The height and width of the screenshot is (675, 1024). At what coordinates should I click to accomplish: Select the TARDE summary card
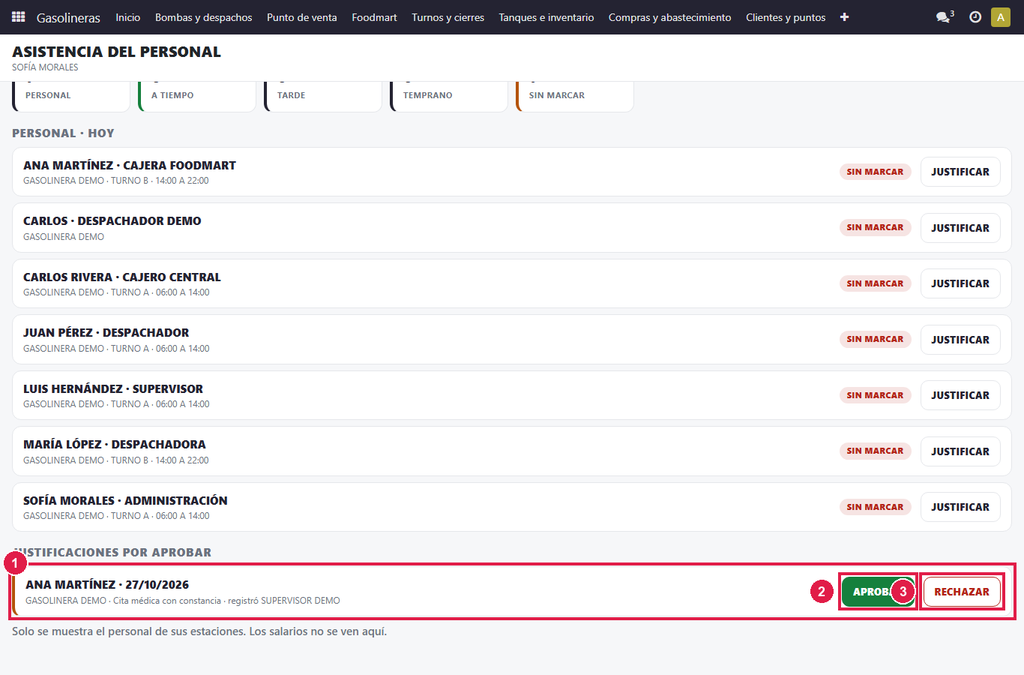(x=323, y=96)
